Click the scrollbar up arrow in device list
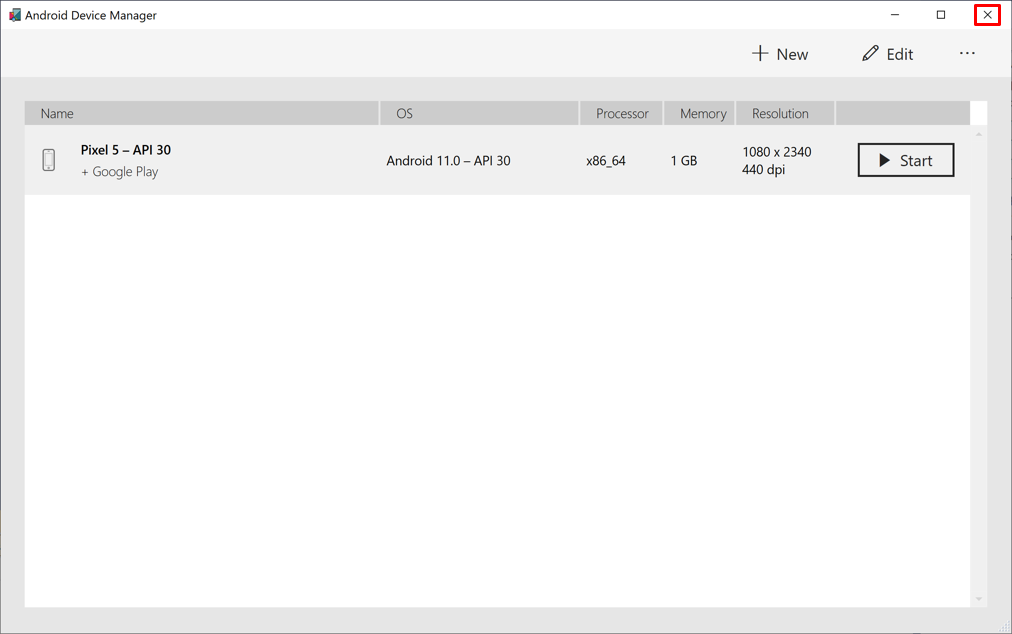Image resolution: width=1012 pixels, height=634 pixels. (979, 134)
